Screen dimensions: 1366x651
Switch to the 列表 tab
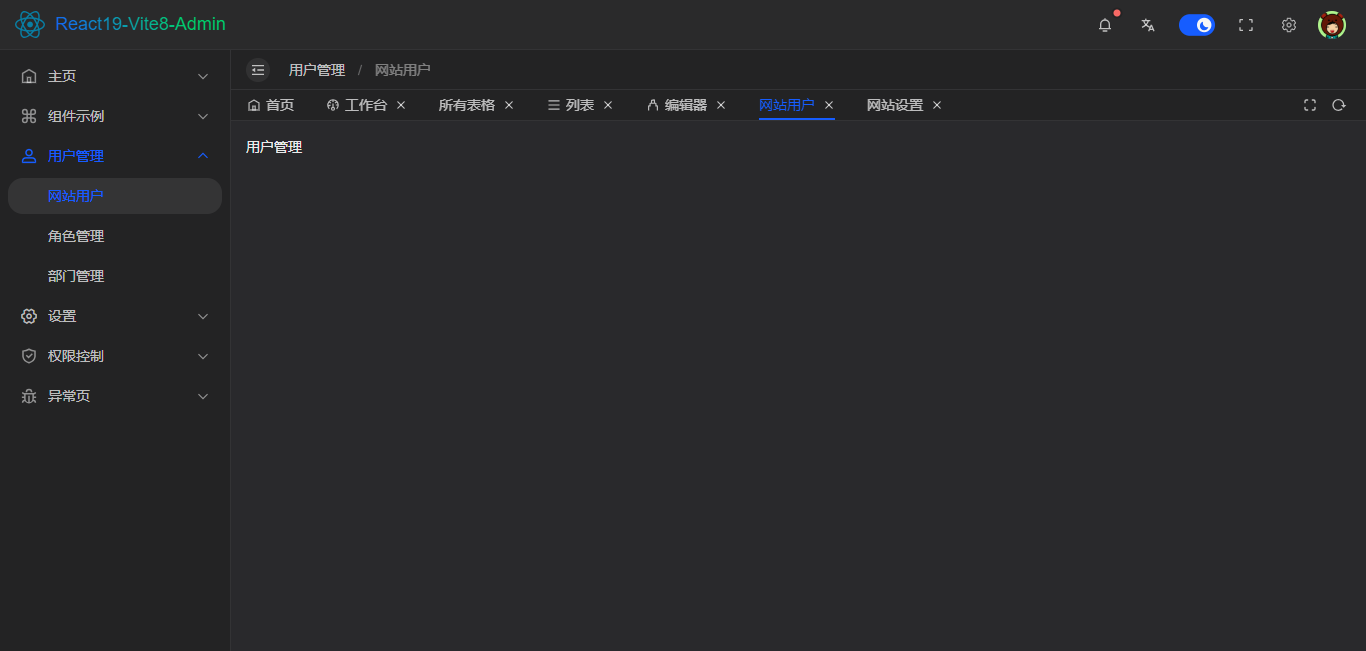571,105
